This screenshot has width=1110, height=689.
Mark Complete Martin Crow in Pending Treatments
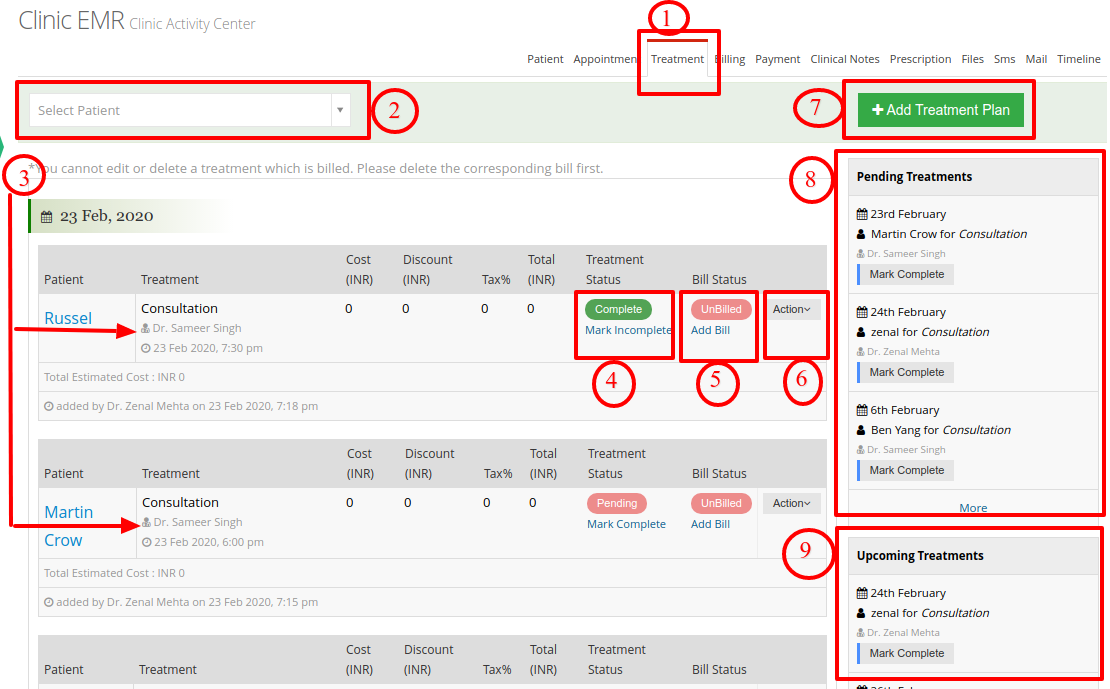[906, 275]
